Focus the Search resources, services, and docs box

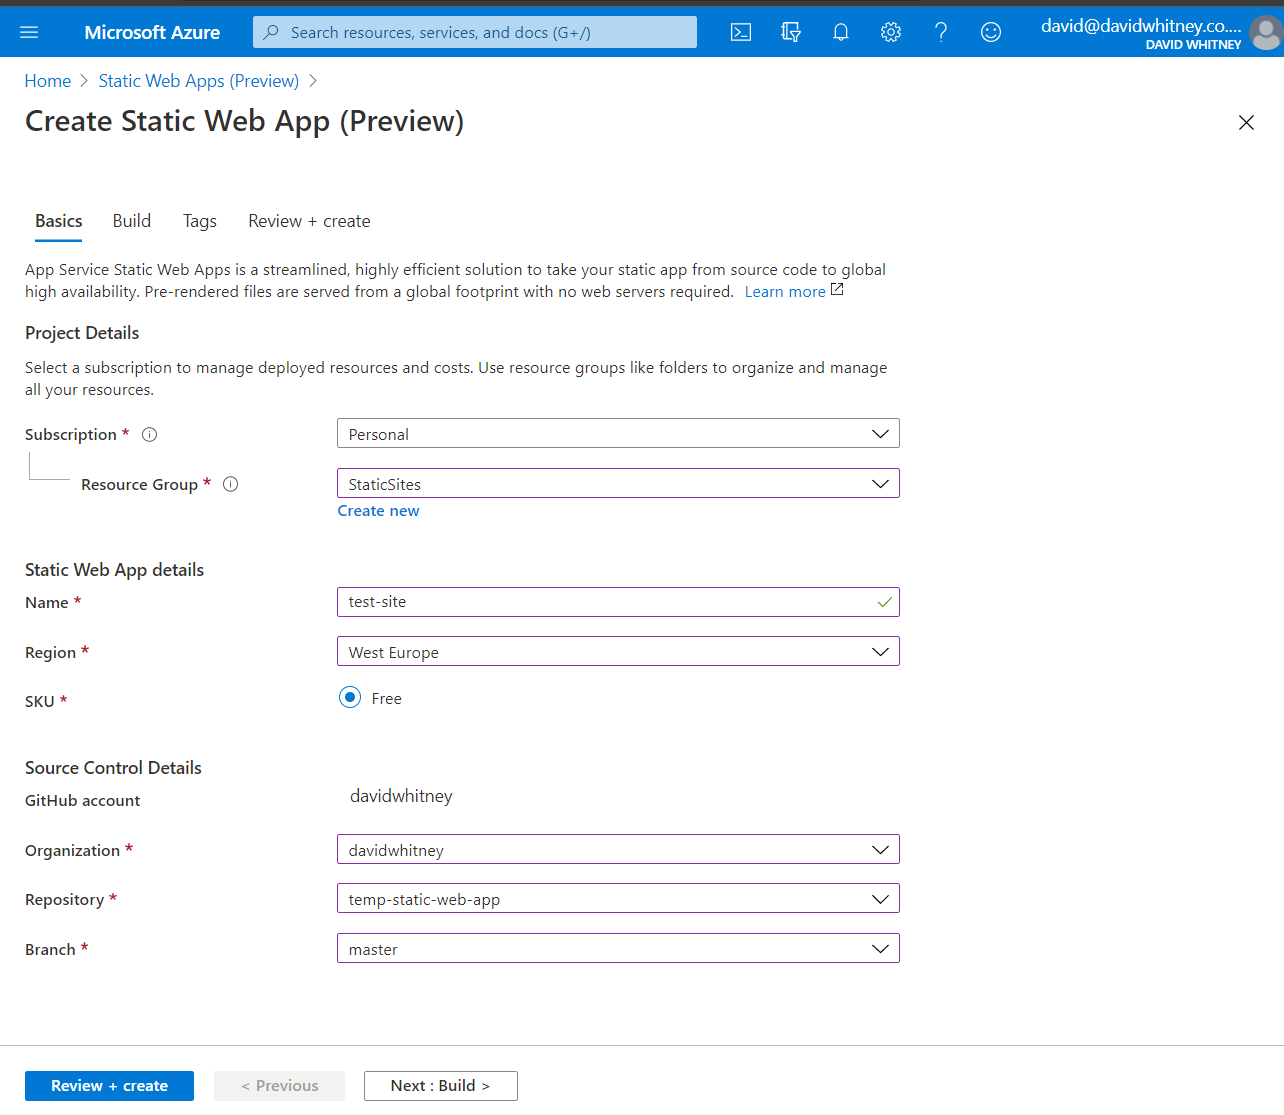[x=475, y=32]
